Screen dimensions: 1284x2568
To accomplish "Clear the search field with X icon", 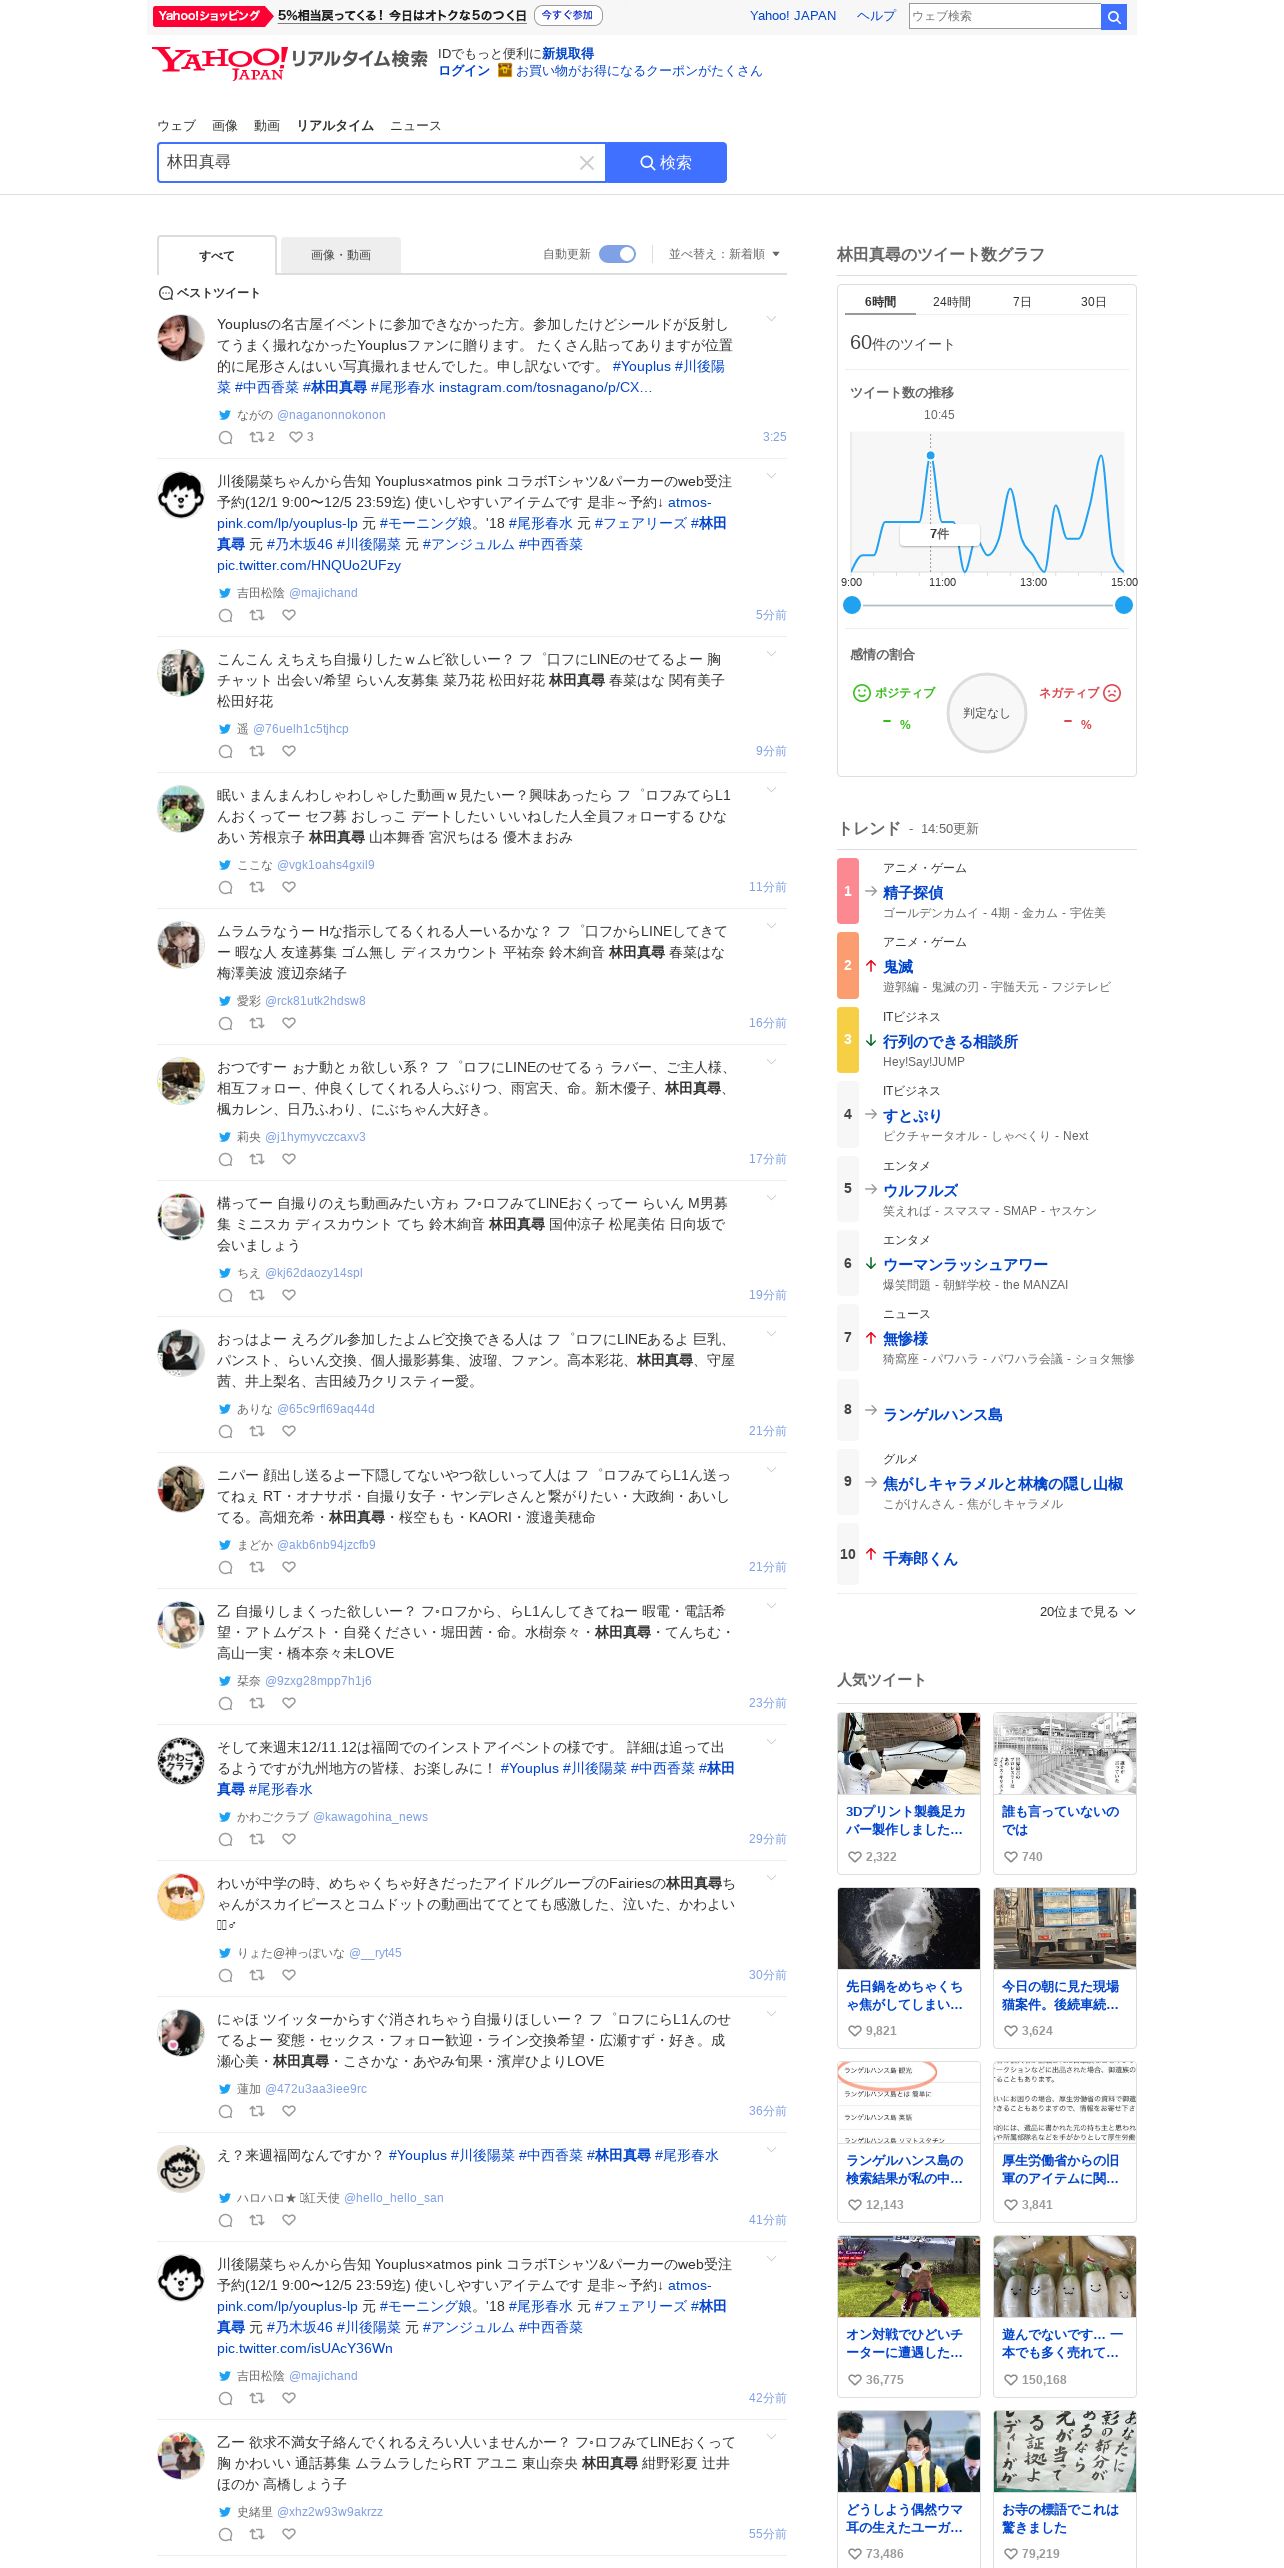I will (x=587, y=162).
